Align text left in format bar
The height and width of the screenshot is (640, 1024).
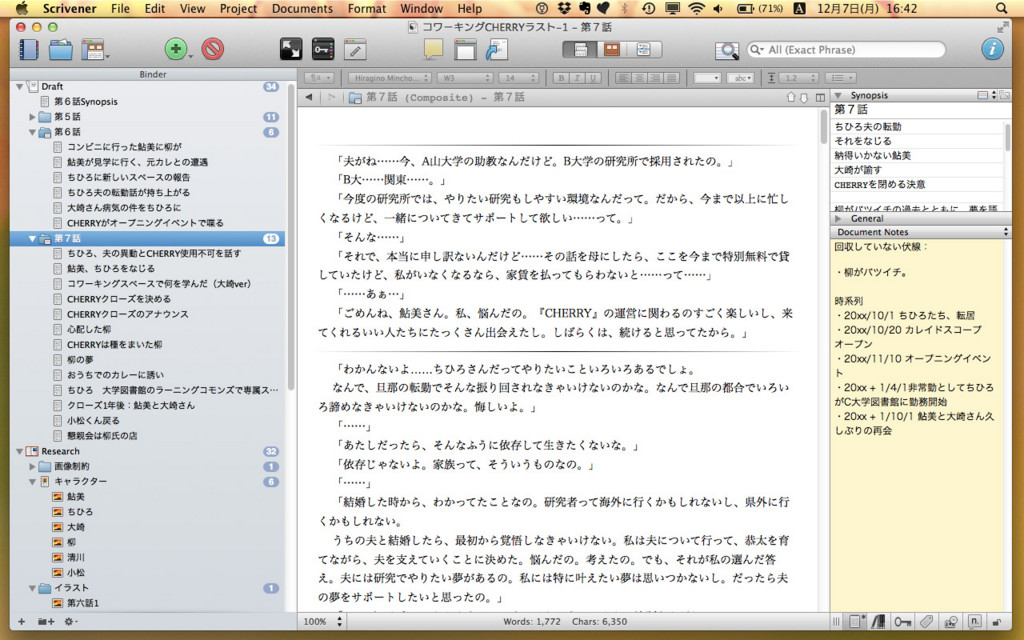(x=623, y=78)
